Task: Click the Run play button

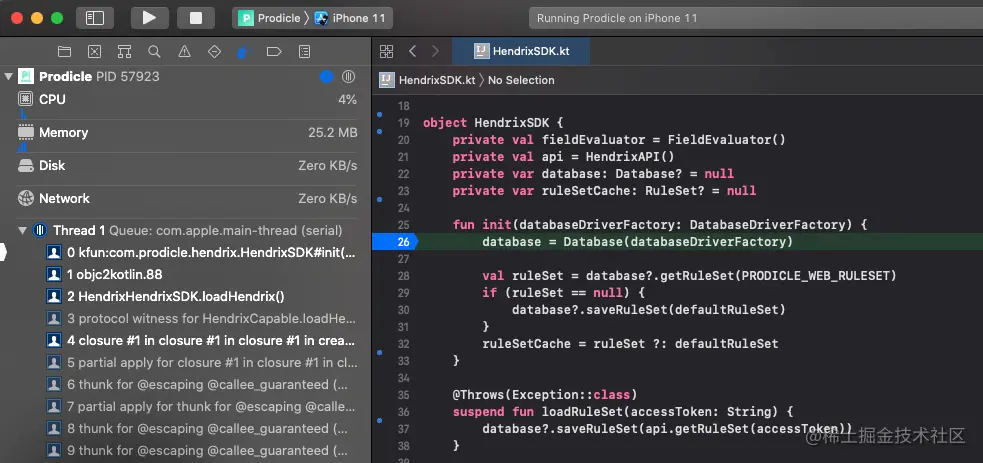Action: click(149, 18)
